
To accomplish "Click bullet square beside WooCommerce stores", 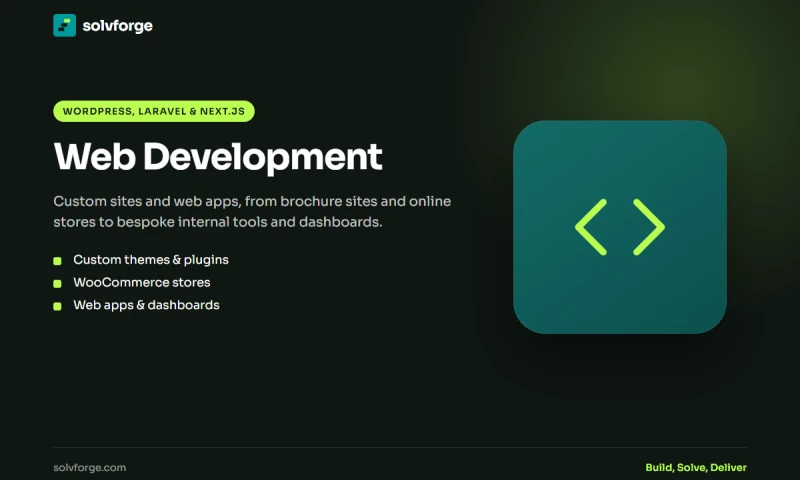I will (x=57, y=284).
